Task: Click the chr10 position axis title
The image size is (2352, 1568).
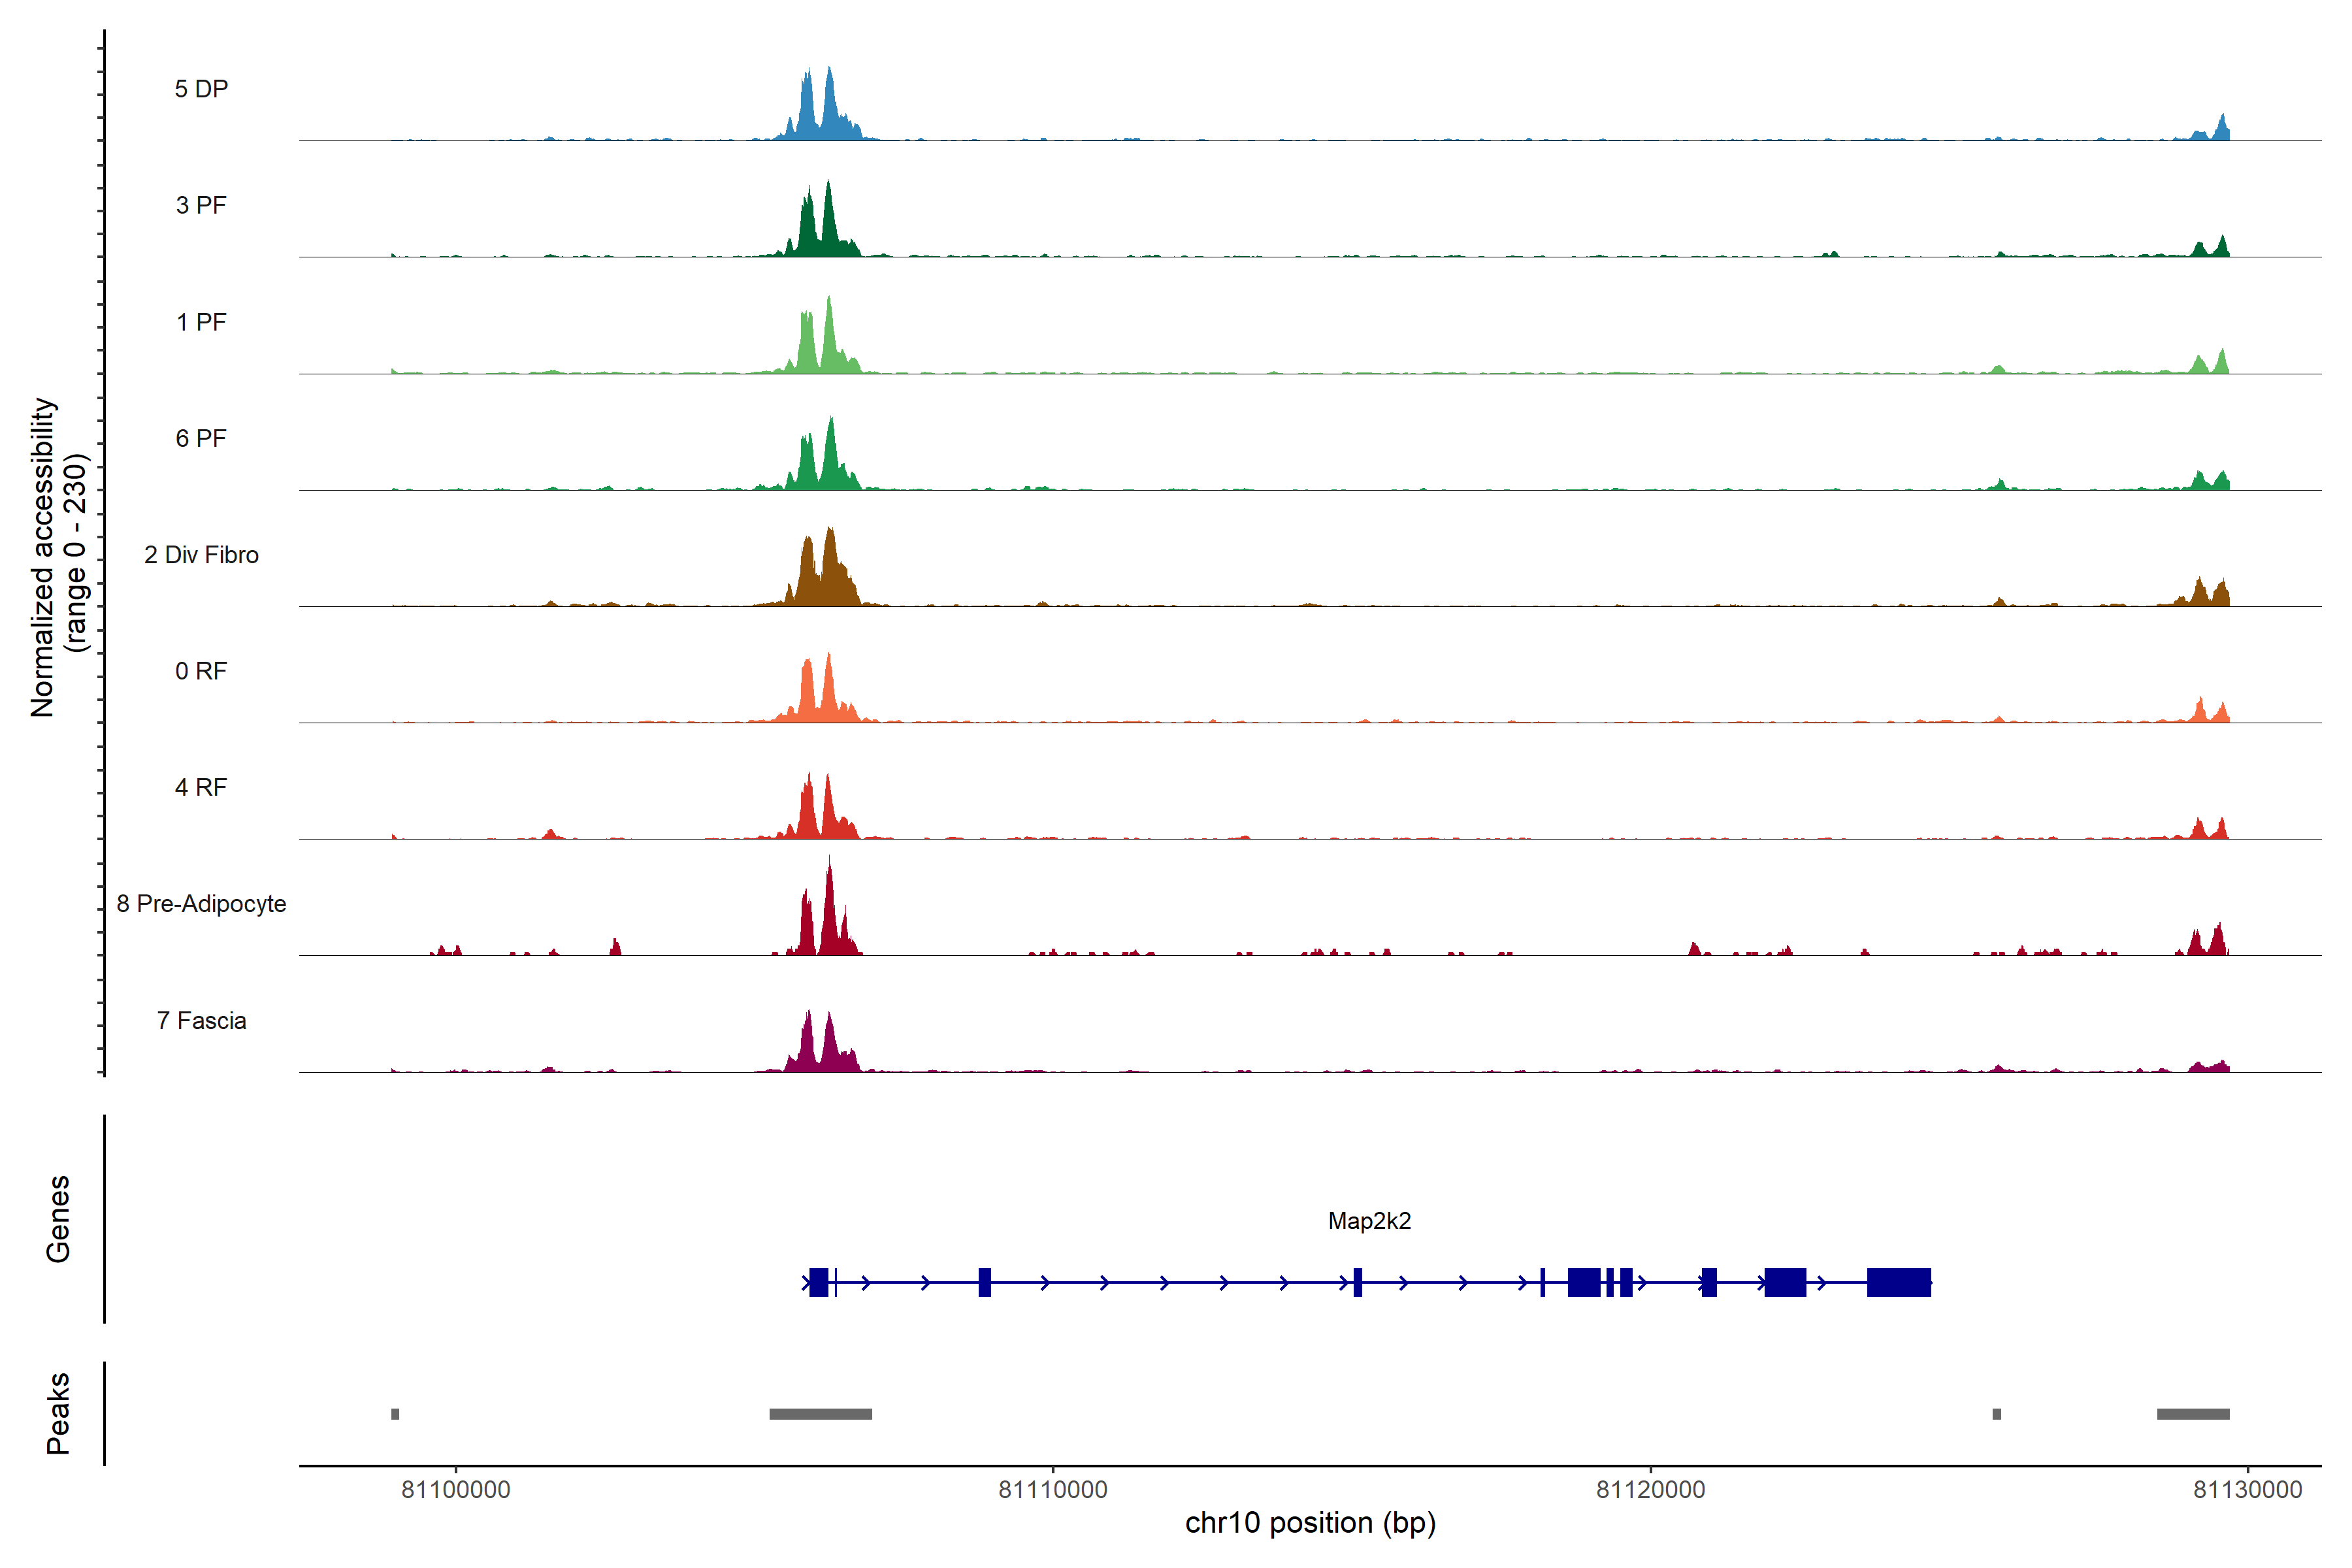Action: [1310, 1523]
